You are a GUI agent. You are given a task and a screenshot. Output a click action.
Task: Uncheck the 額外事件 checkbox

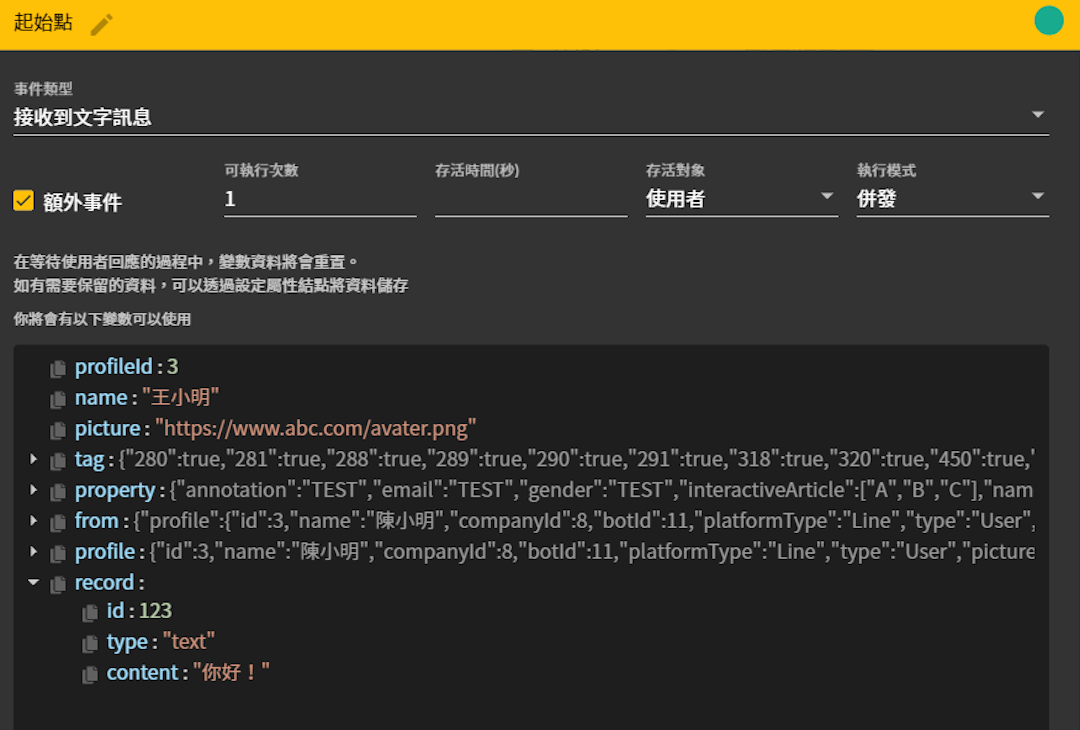click(x=23, y=200)
